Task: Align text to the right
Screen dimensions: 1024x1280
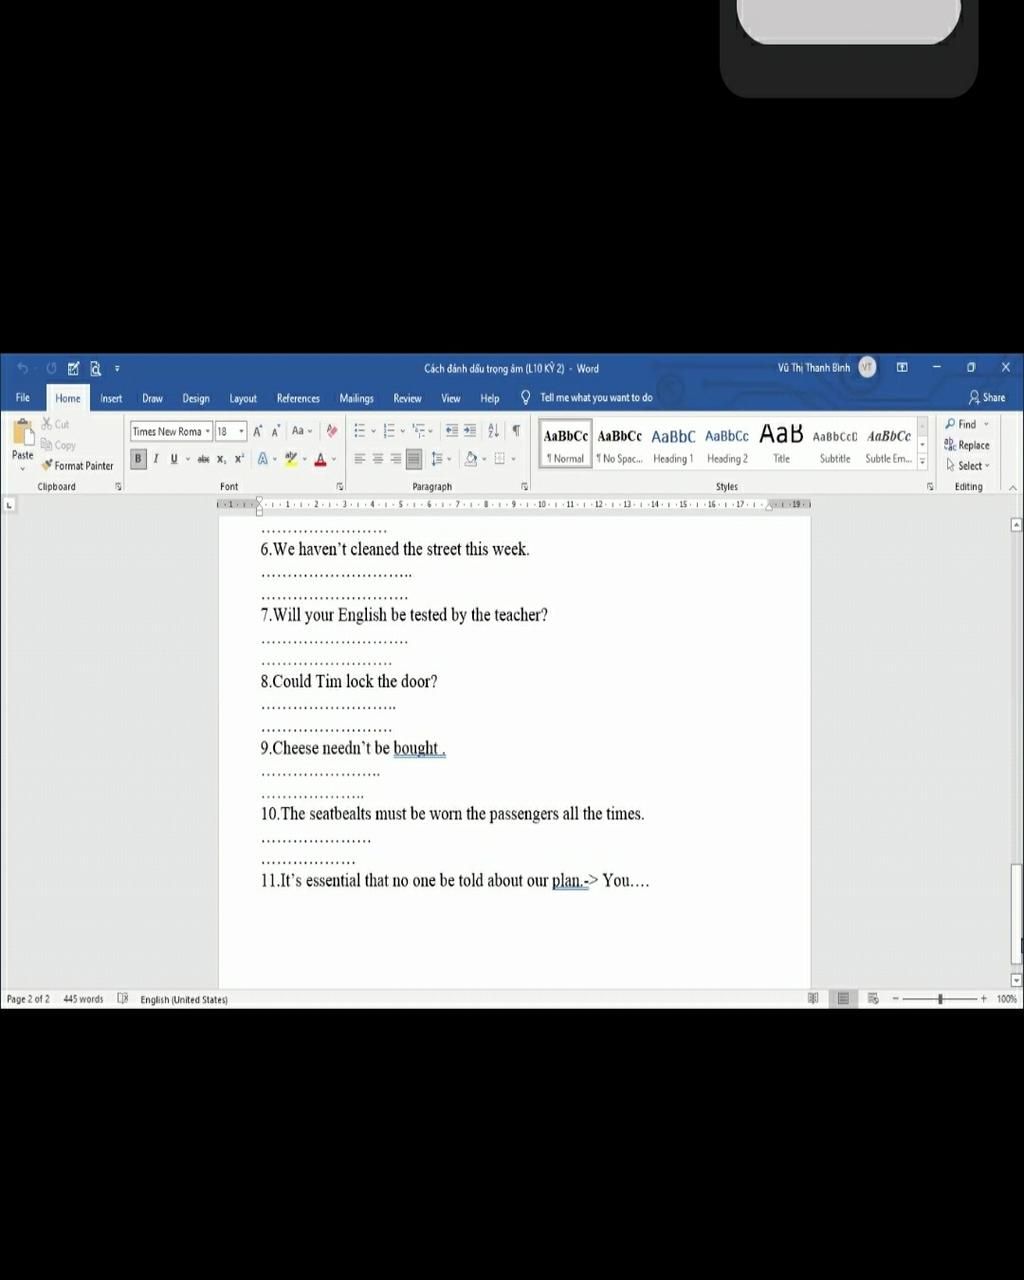Action: 396,459
